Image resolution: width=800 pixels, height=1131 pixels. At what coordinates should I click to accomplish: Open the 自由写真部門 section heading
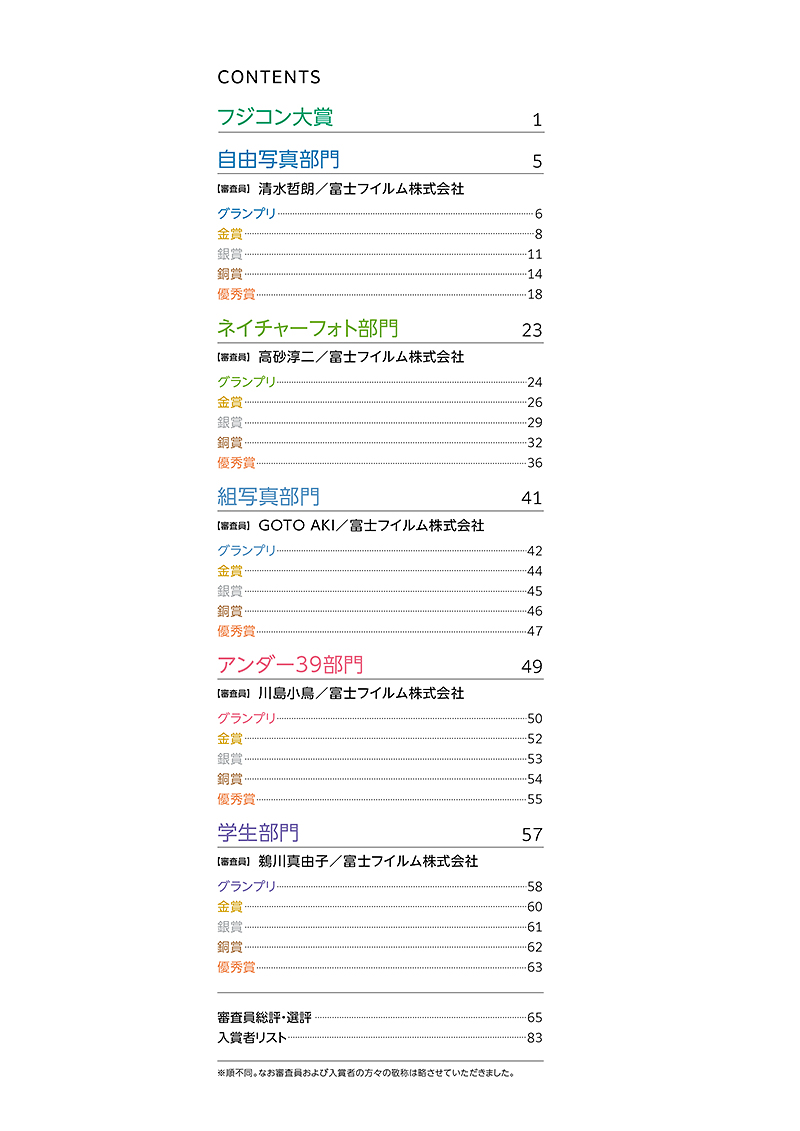coord(278,159)
